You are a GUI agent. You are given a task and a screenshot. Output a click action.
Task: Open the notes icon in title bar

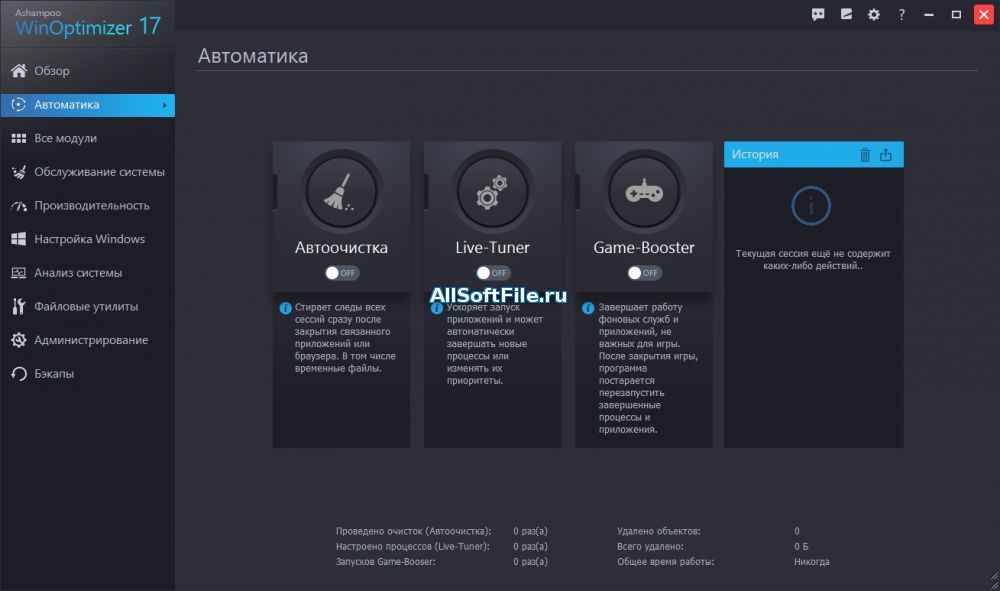click(846, 14)
